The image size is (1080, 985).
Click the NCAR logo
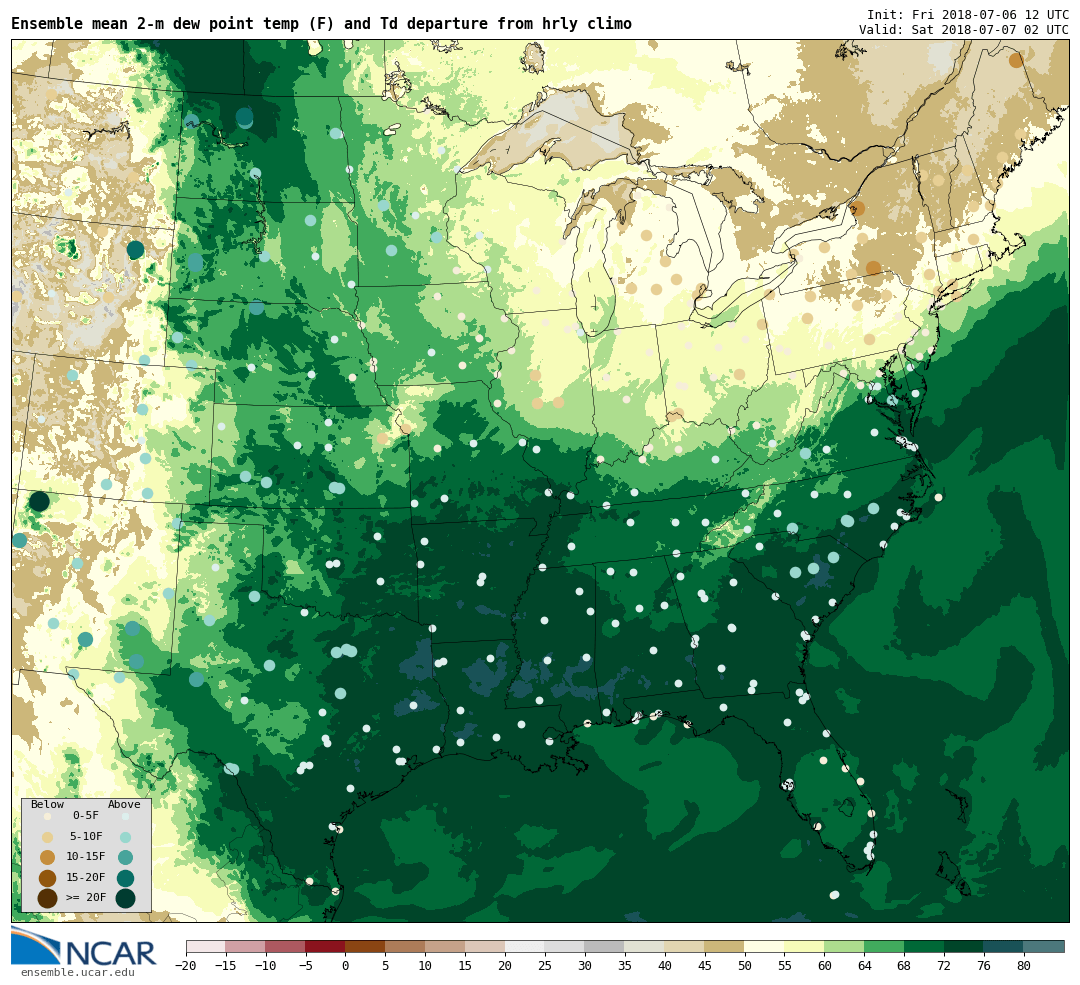pyautogui.click(x=84, y=947)
